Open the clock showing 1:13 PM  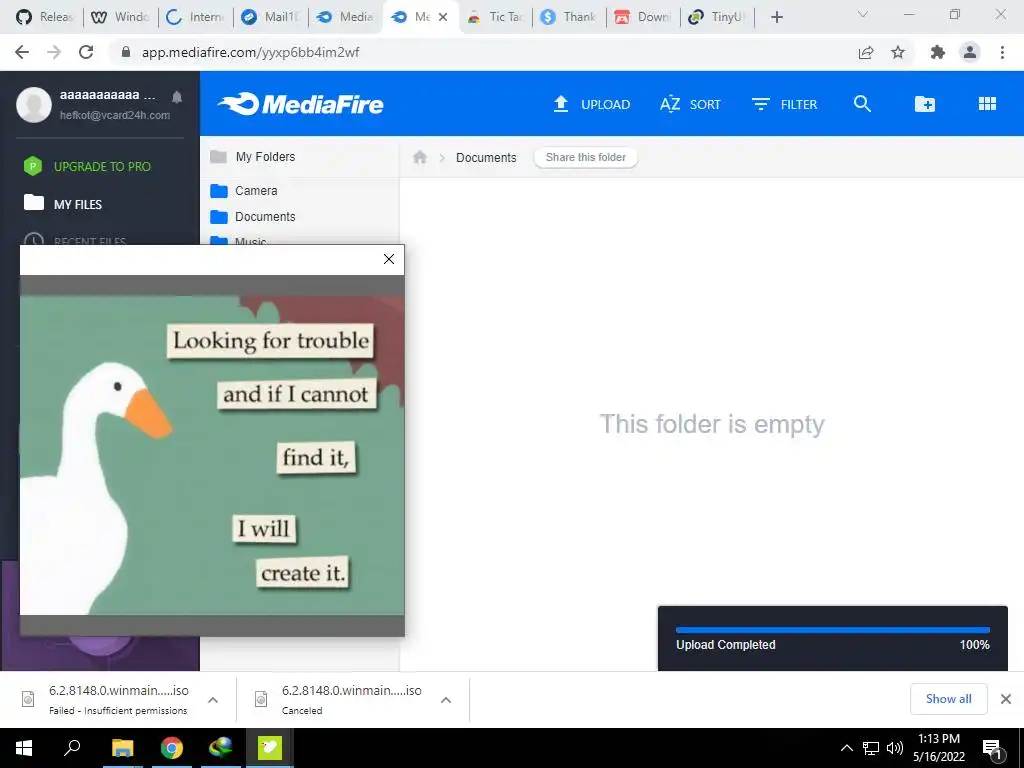[939, 748]
